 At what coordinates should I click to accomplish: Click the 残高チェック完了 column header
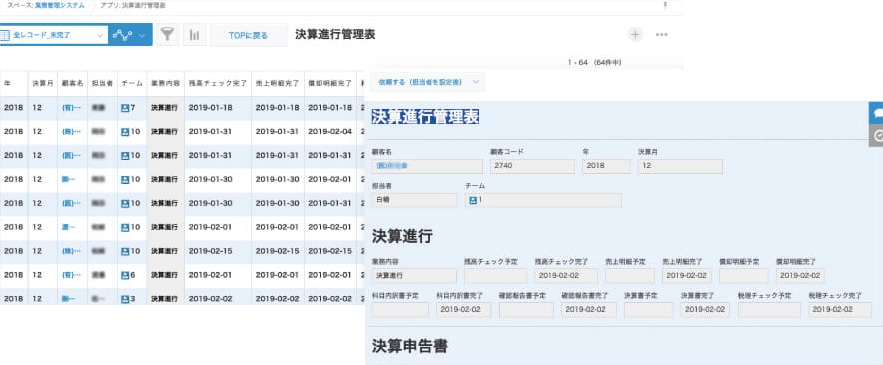point(217,83)
